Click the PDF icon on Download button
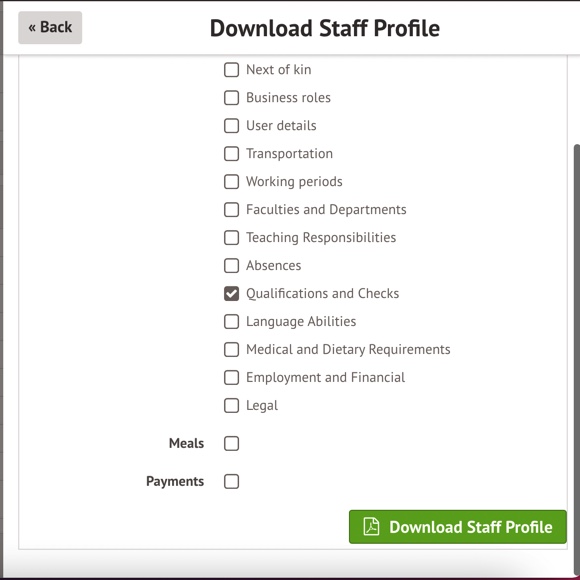The image size is (580, 580). click(371, 526)
